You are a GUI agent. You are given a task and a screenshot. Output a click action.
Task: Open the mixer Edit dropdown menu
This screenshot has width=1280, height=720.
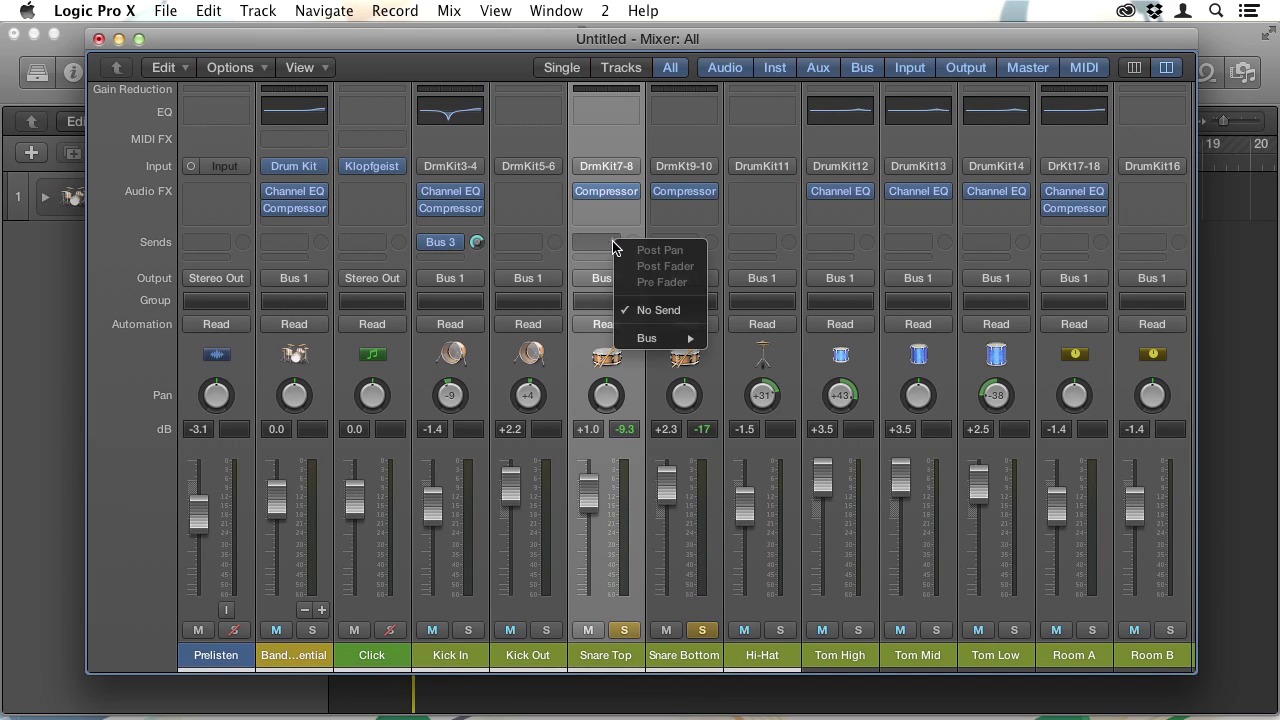tap(170, 68)
